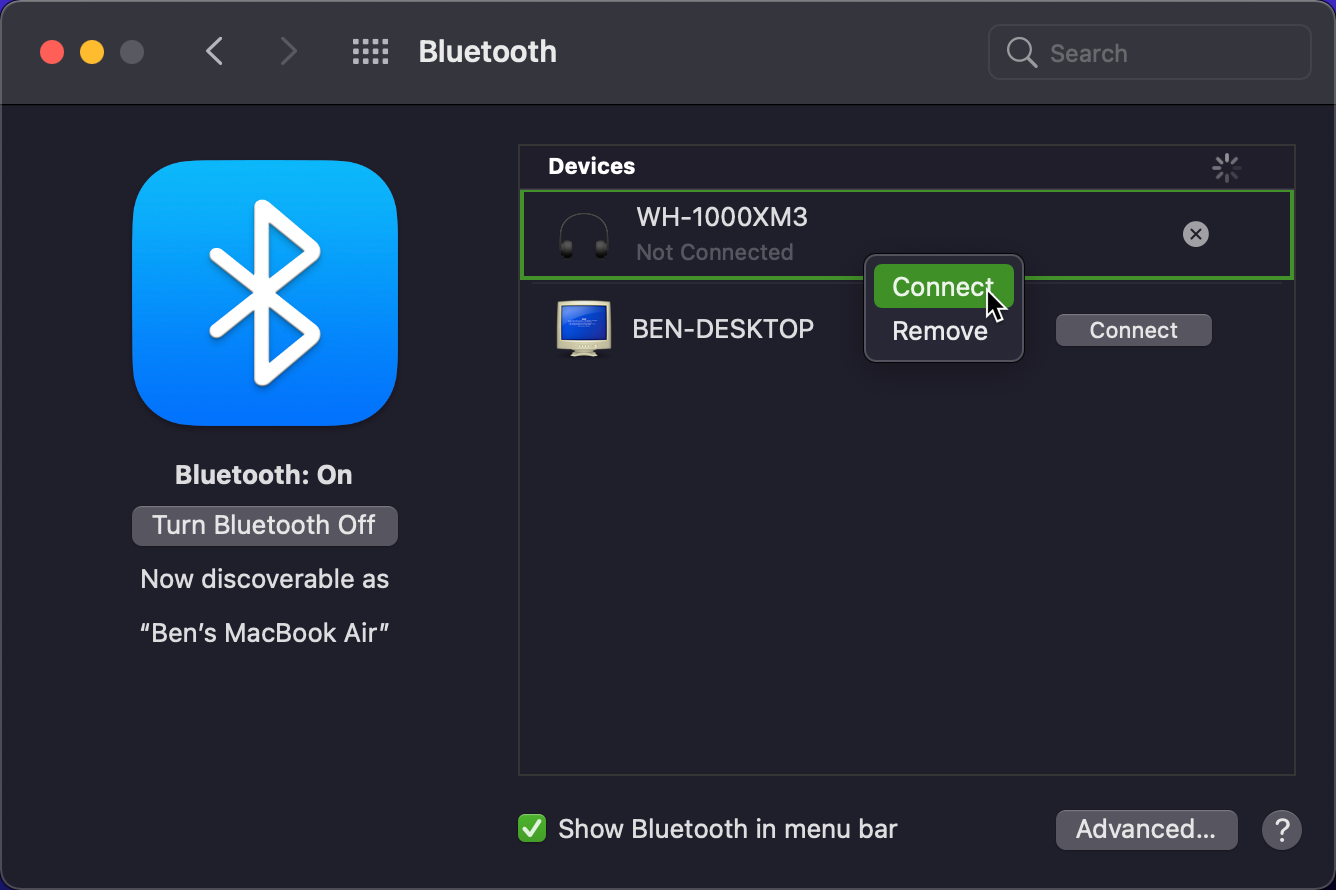Open the Show All preferences grid icon

click(x=370, y=51)
